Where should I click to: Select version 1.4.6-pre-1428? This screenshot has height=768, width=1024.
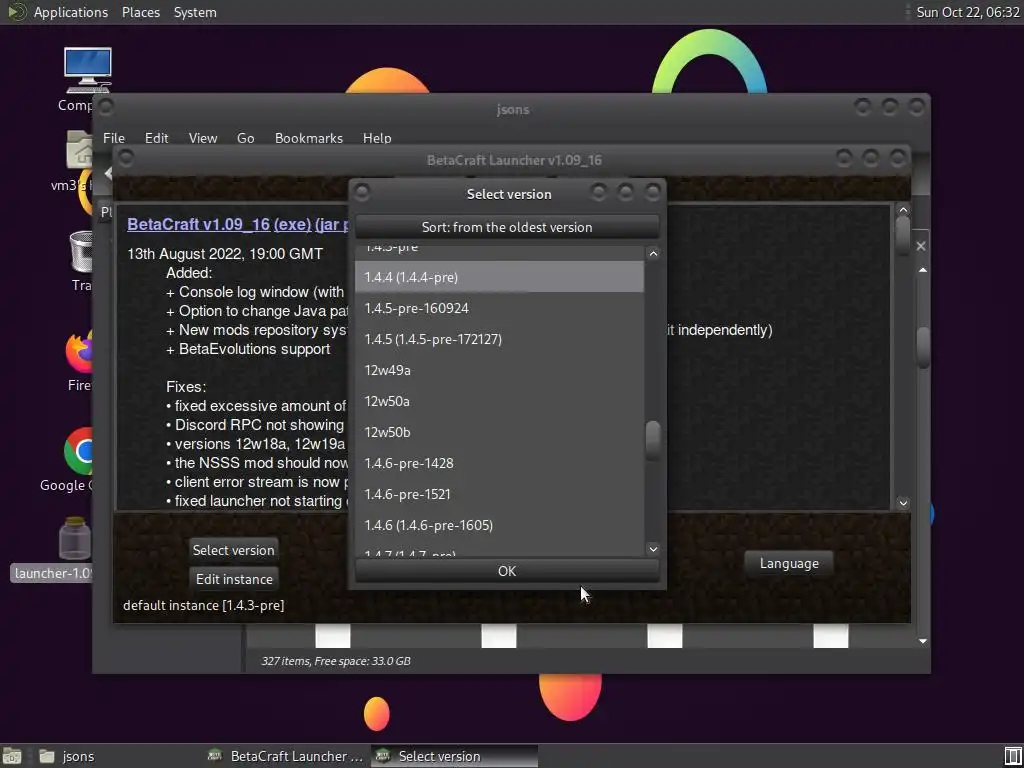tap(500, 463)
